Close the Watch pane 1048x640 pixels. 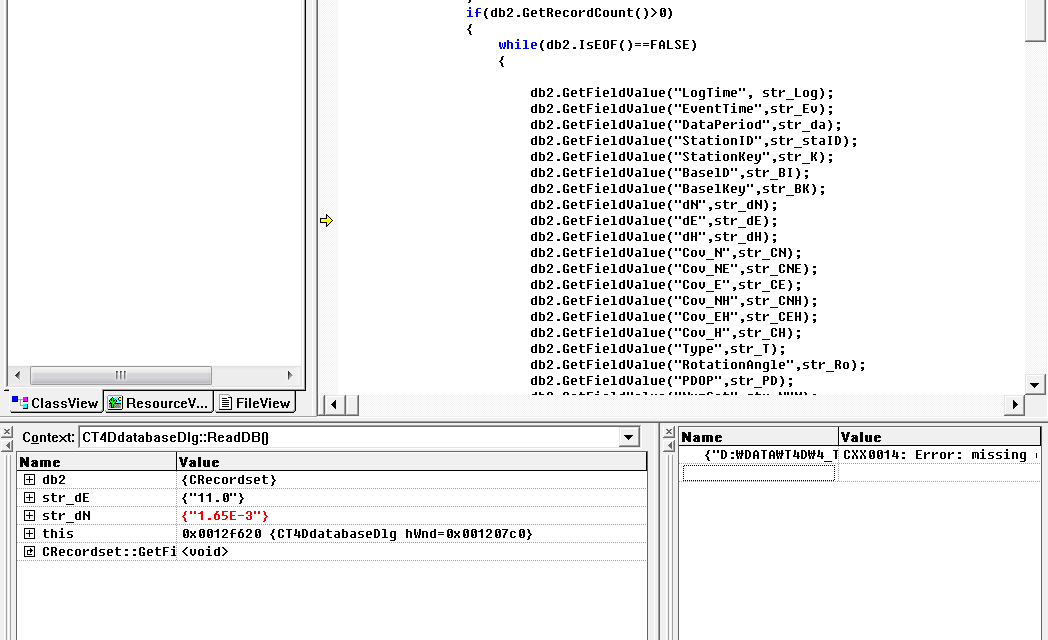tap(668, 432)
